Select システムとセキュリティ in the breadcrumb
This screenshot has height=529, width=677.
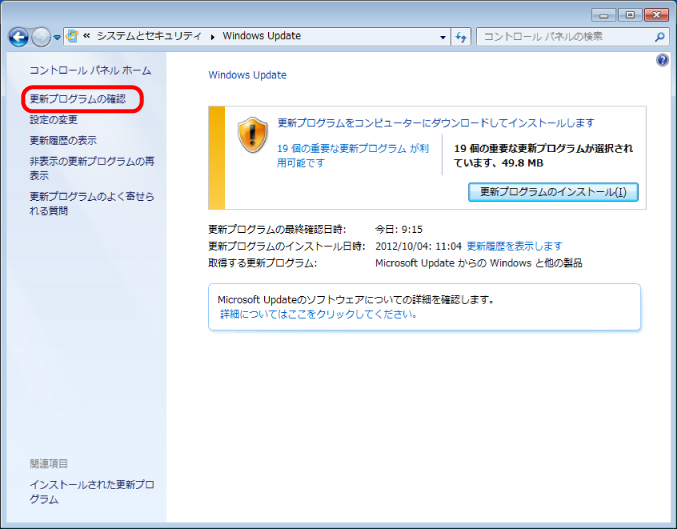point(149,36)
